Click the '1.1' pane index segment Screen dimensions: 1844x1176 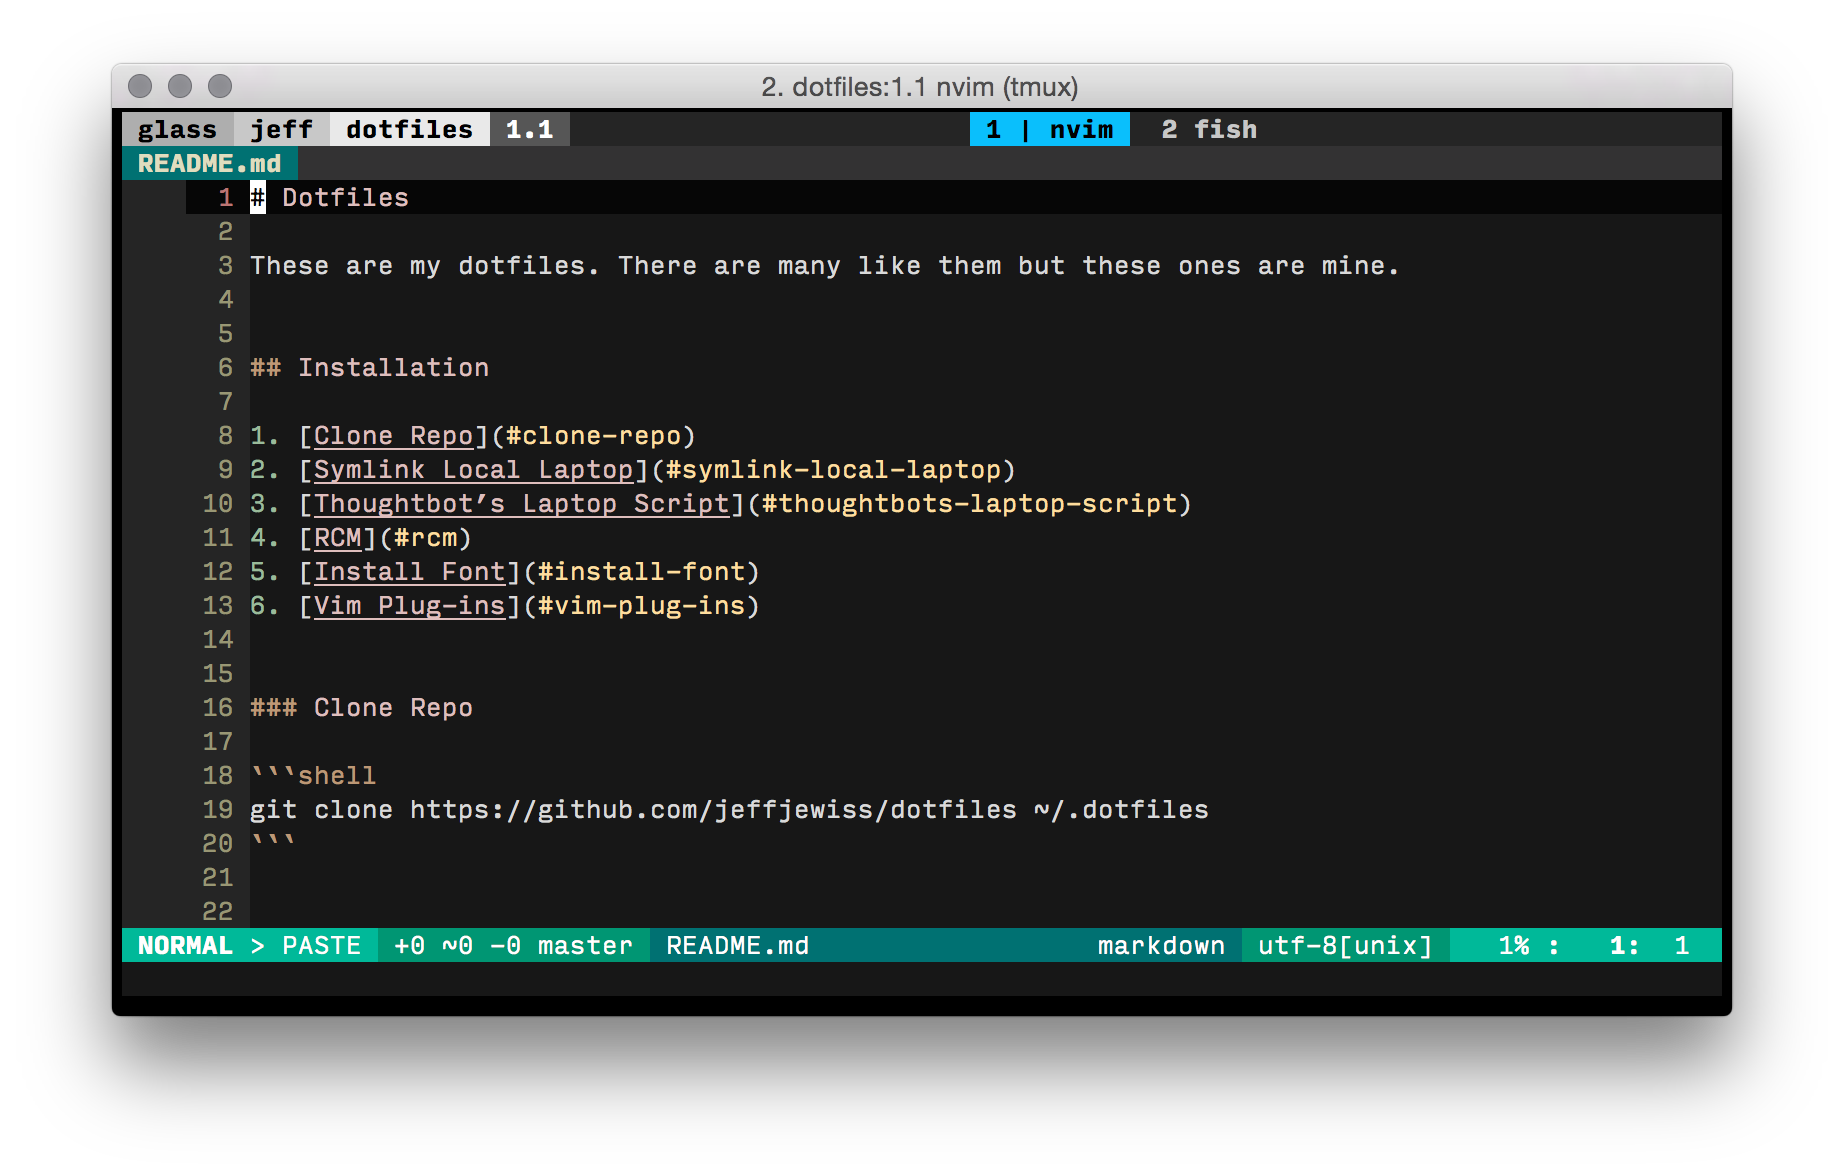pos(529,129)
